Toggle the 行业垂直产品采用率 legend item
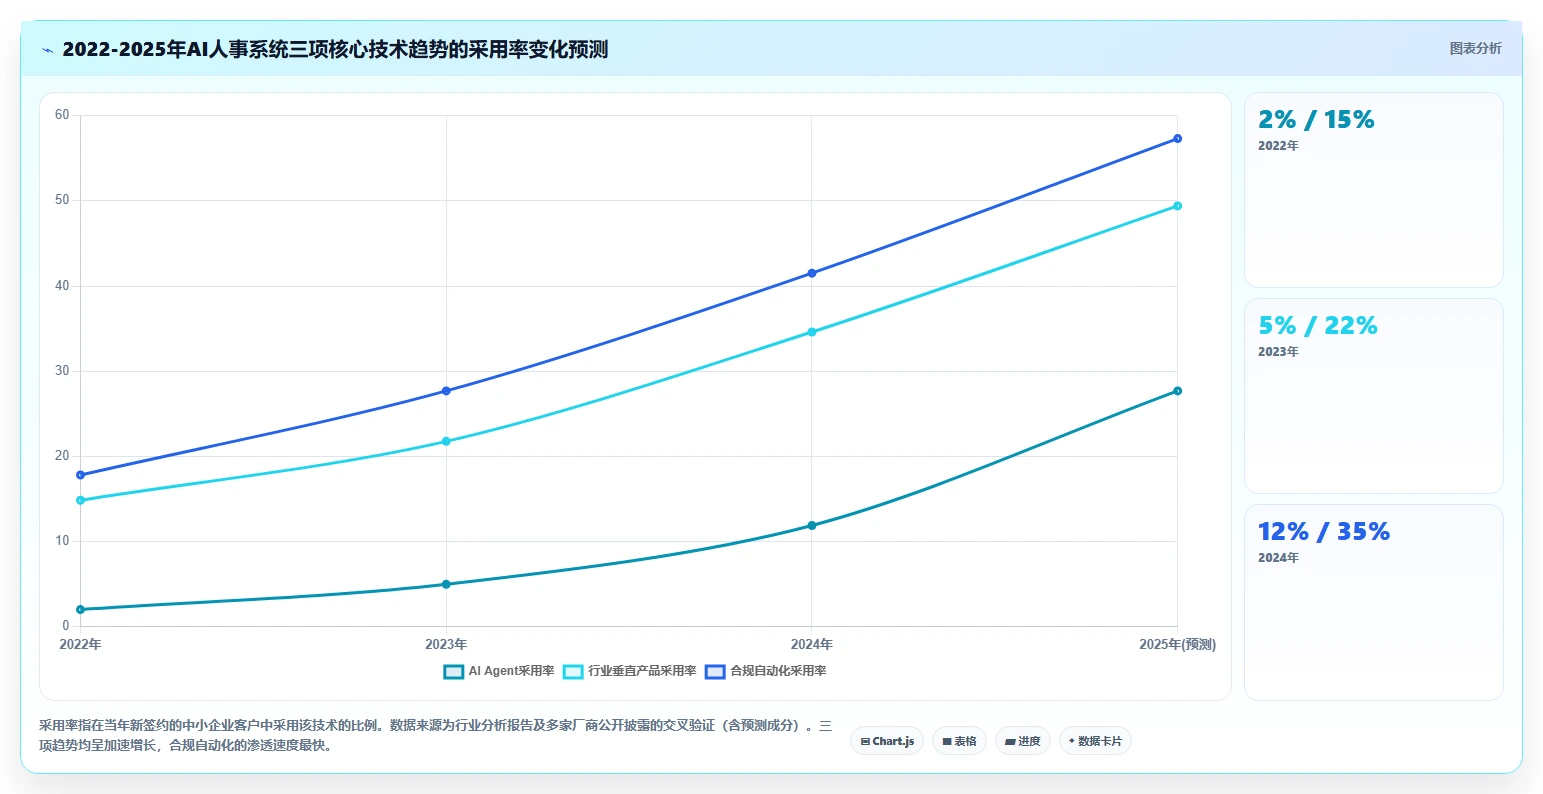The width and height of the screenshot is (1543, 794). pyautogui.click(x=630, y=671)
